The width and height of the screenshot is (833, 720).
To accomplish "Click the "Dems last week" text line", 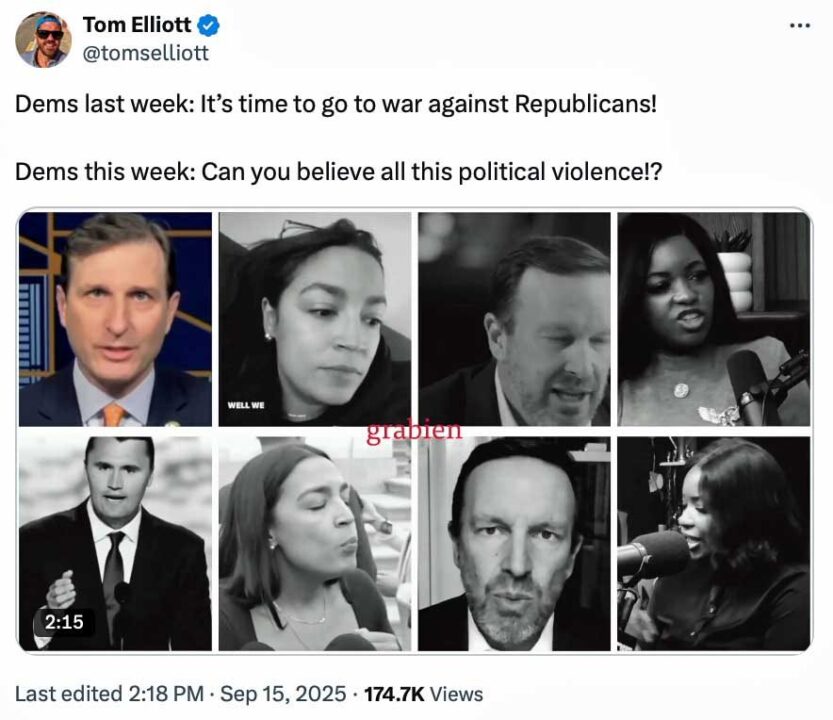I will 335,104.
